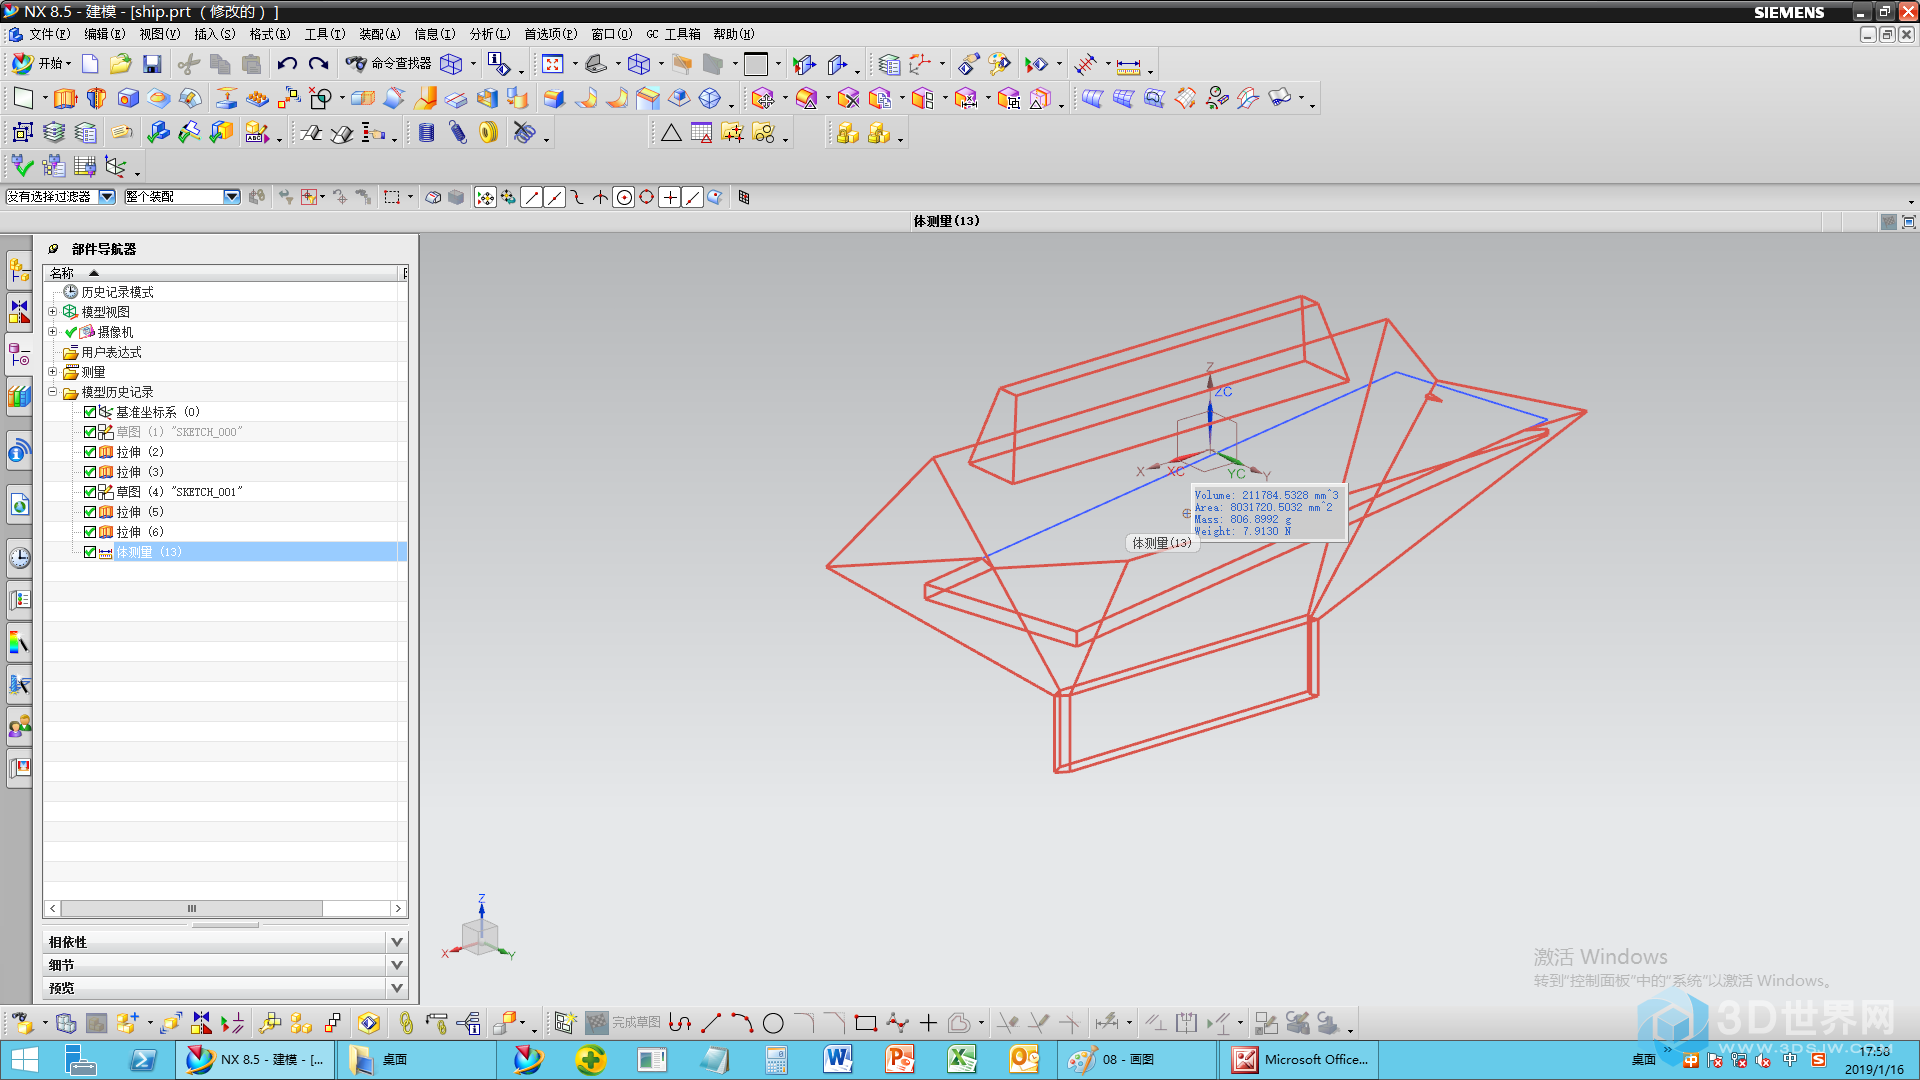Select the Profile sketch tool

coord(680,1023)
